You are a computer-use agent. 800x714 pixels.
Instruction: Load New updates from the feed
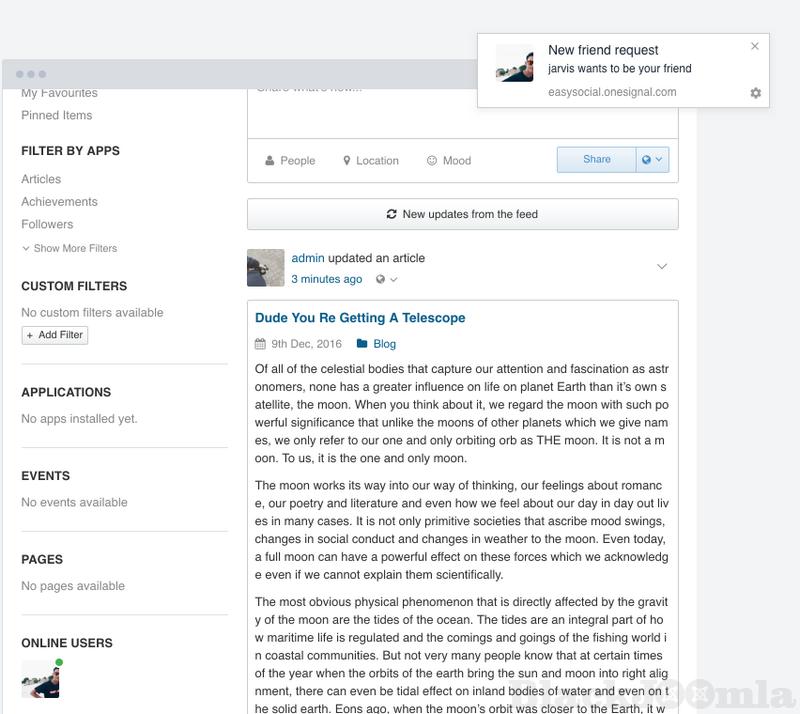[462, 214]
